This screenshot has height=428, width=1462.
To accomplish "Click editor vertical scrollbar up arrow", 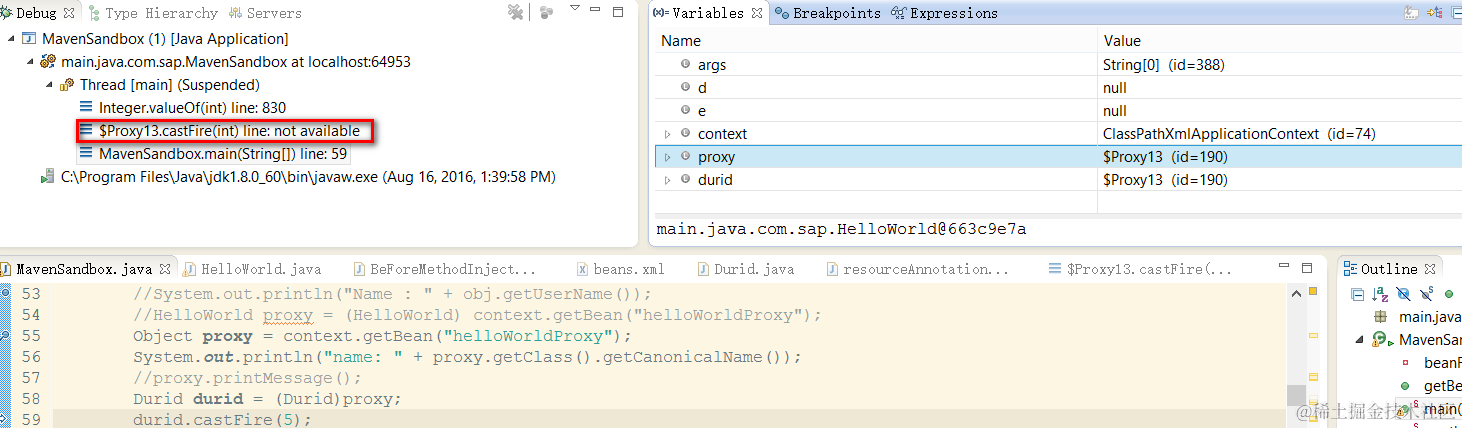I will (1296, 294).
